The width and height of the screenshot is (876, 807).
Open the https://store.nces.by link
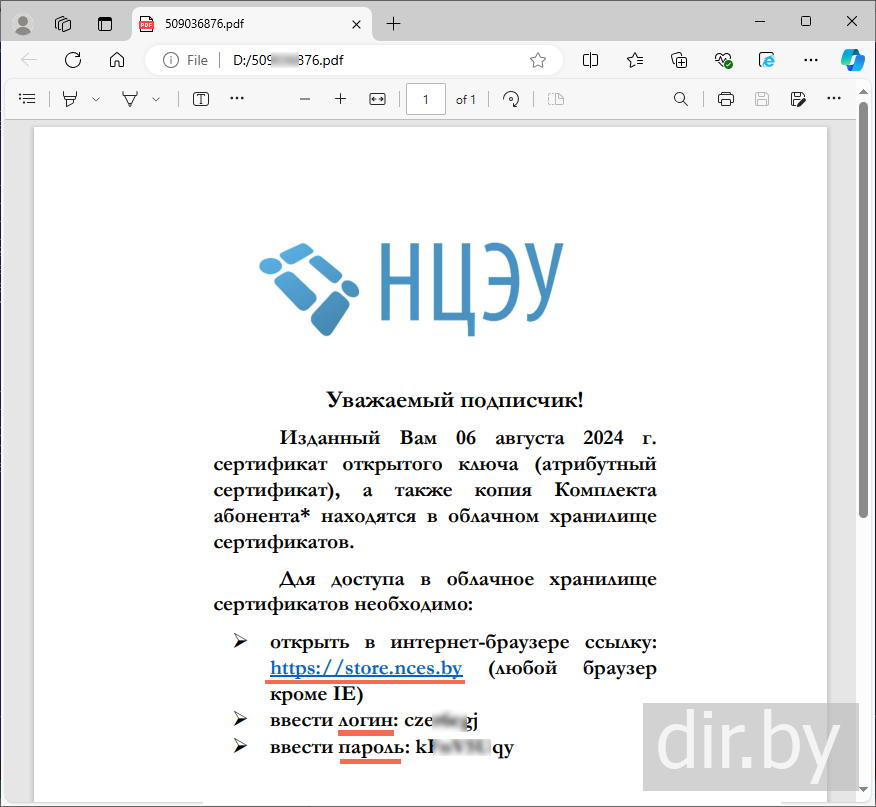[x=366, y=668]
